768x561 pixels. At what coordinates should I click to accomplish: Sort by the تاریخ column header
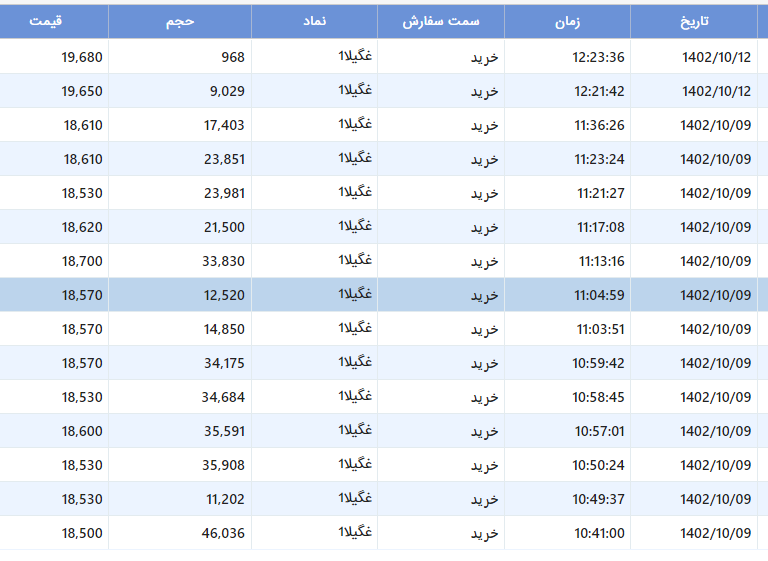[x=694, y=22]
